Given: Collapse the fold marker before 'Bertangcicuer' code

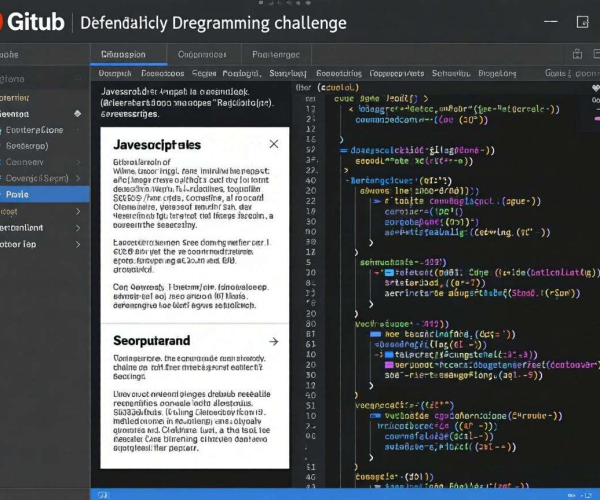Looking at the screenshot, I should [x=347, y=181].
